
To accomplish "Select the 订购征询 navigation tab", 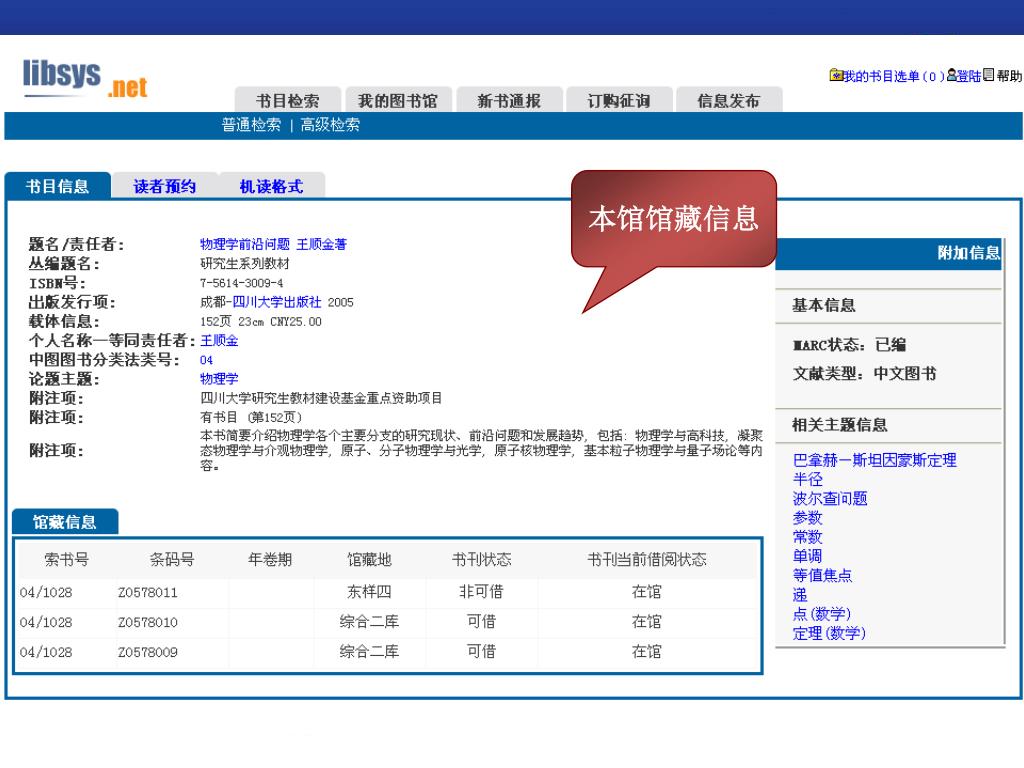I will click(619, 100).
